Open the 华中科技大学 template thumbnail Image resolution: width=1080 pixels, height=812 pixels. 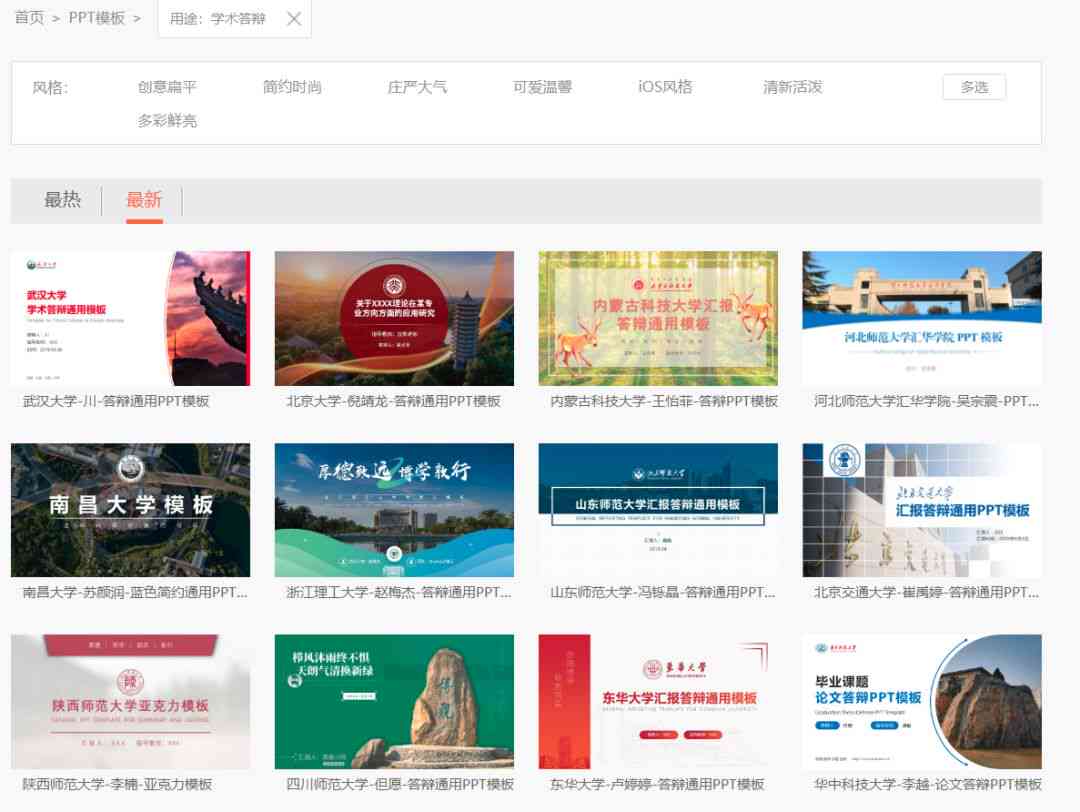[922, 701]
